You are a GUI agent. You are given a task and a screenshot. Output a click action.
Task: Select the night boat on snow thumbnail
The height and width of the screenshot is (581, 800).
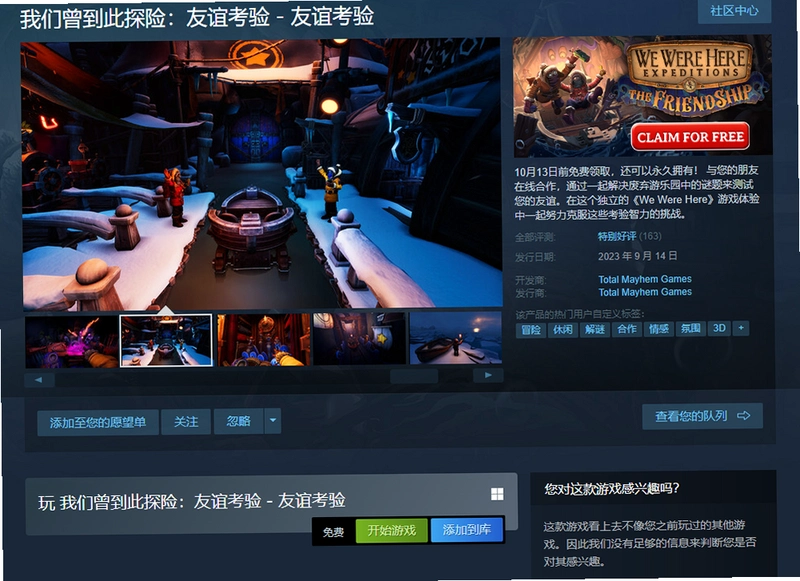[x=456, y=338]
